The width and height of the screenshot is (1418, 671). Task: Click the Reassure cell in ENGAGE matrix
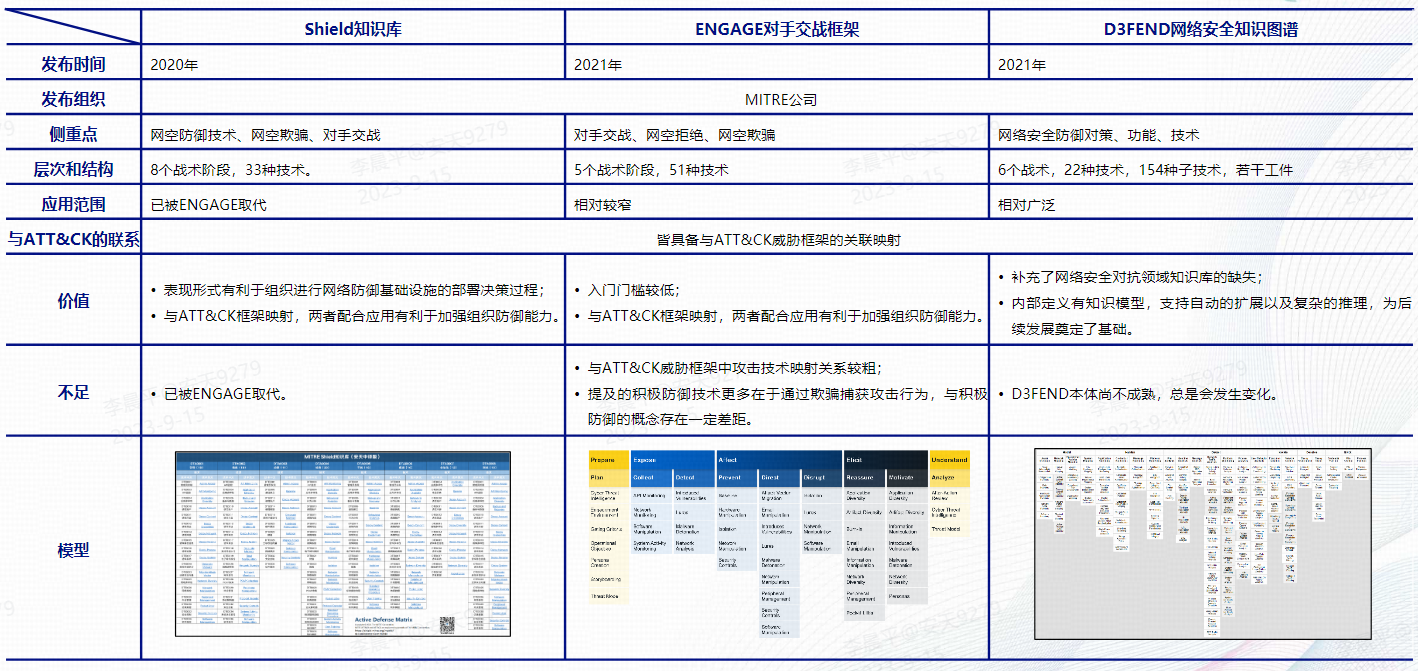click(x=864, y=478)
